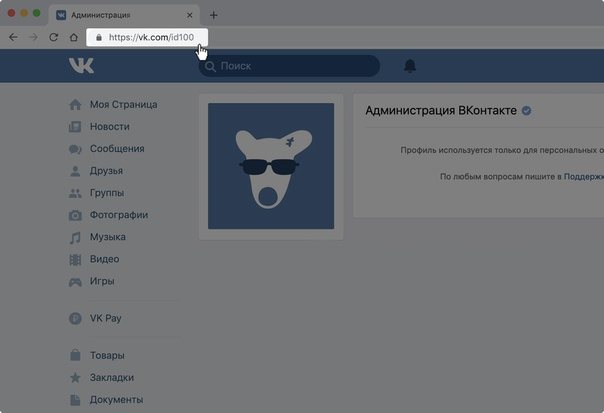Screen dimensions: 604x413
Task: Open Музыка section
Action: pyautogui.click(x=107, y=237)
